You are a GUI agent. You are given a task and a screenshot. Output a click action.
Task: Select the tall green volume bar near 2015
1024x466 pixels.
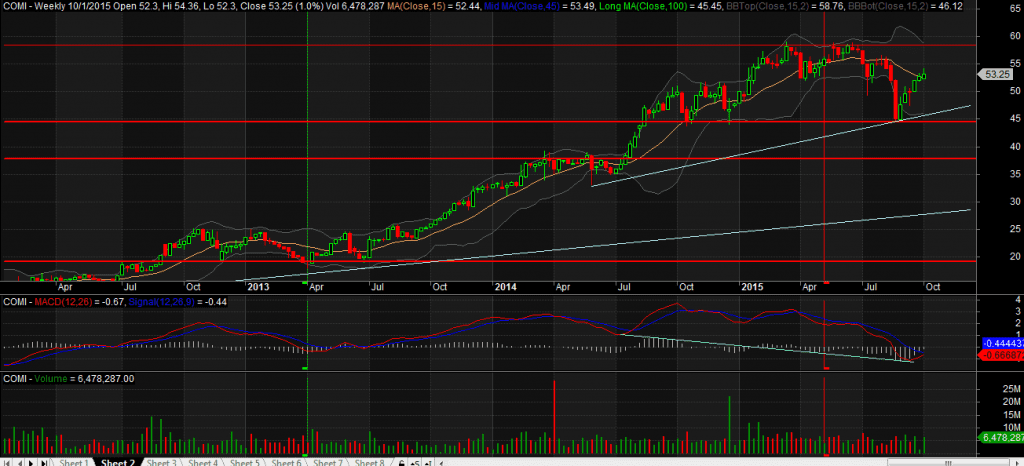(729, 425)
